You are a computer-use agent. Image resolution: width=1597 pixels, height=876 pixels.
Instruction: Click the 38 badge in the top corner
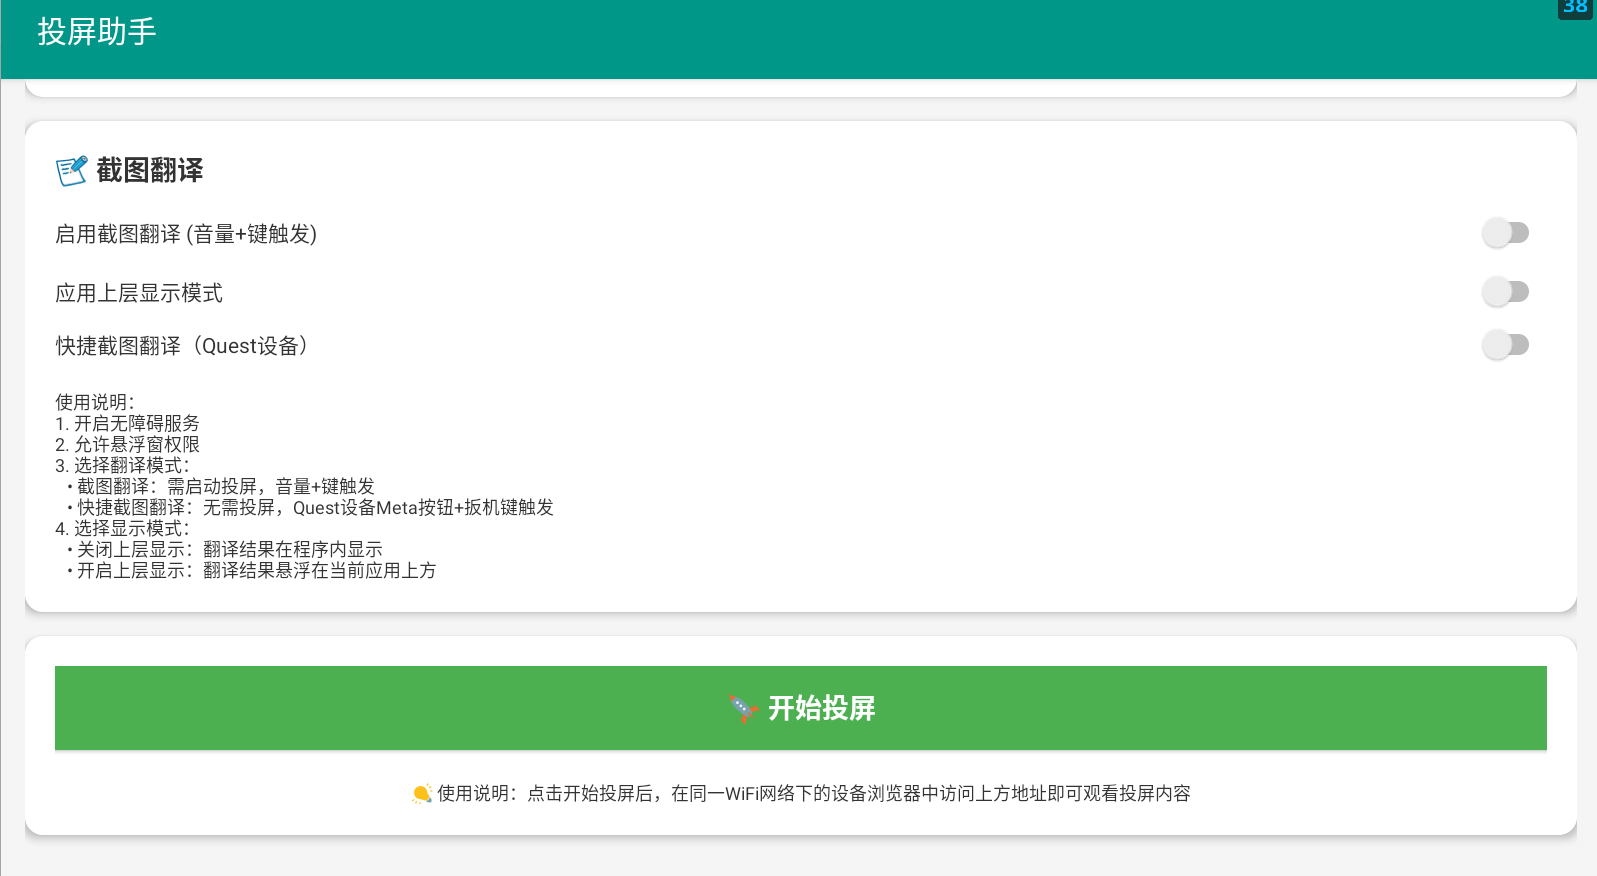point(1575,8)
